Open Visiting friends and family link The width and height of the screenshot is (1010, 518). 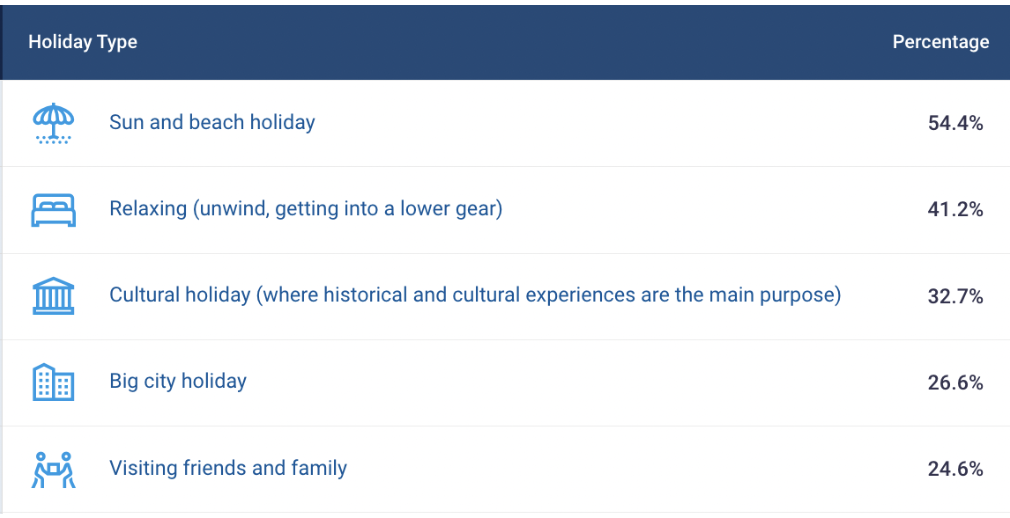[228, 468]
